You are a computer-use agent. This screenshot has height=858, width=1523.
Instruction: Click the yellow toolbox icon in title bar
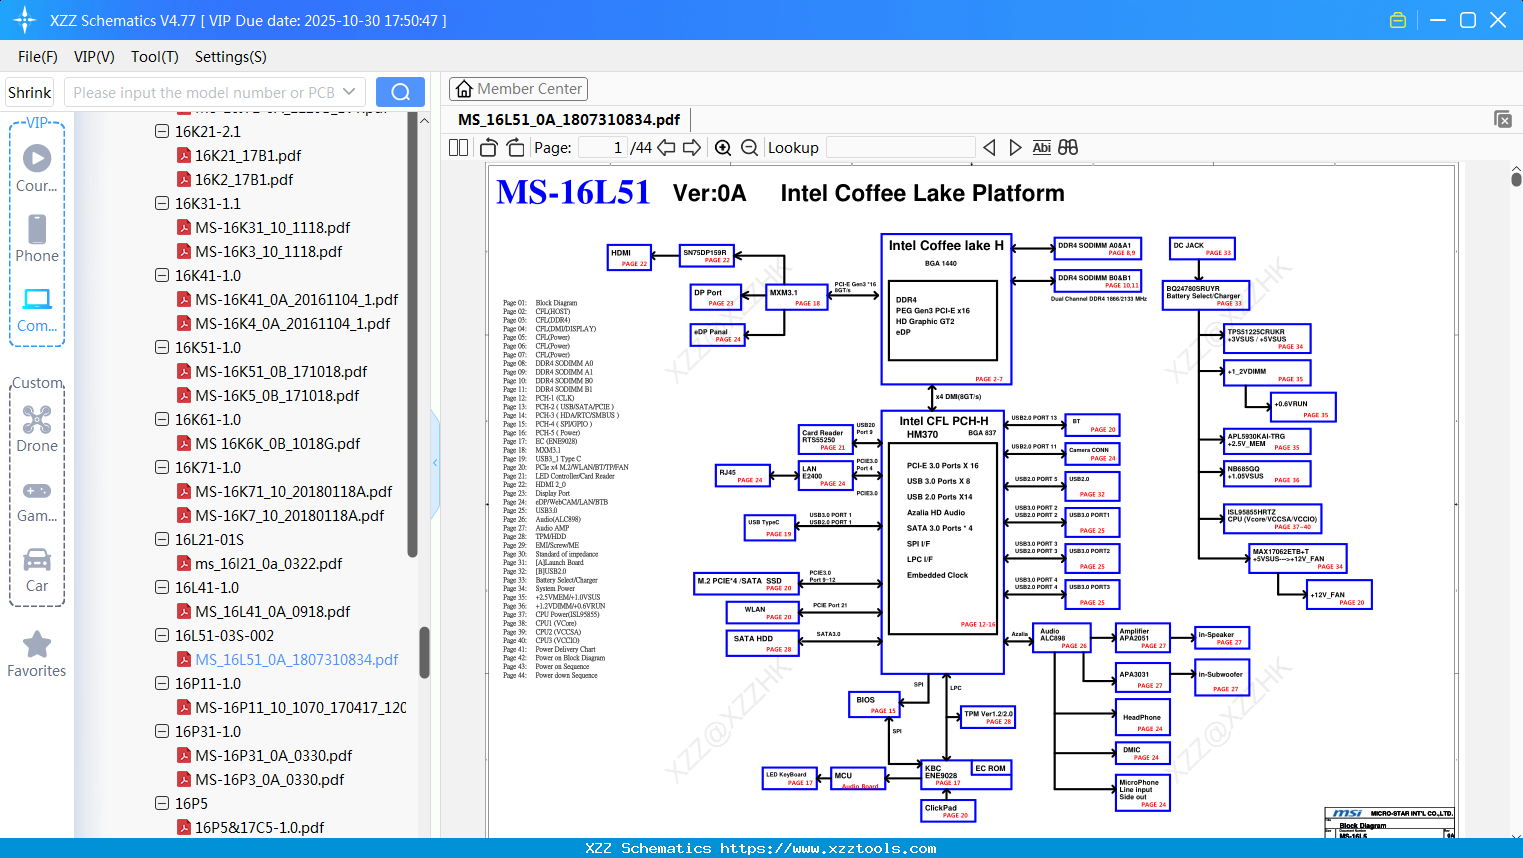(x=1398, y=20)
